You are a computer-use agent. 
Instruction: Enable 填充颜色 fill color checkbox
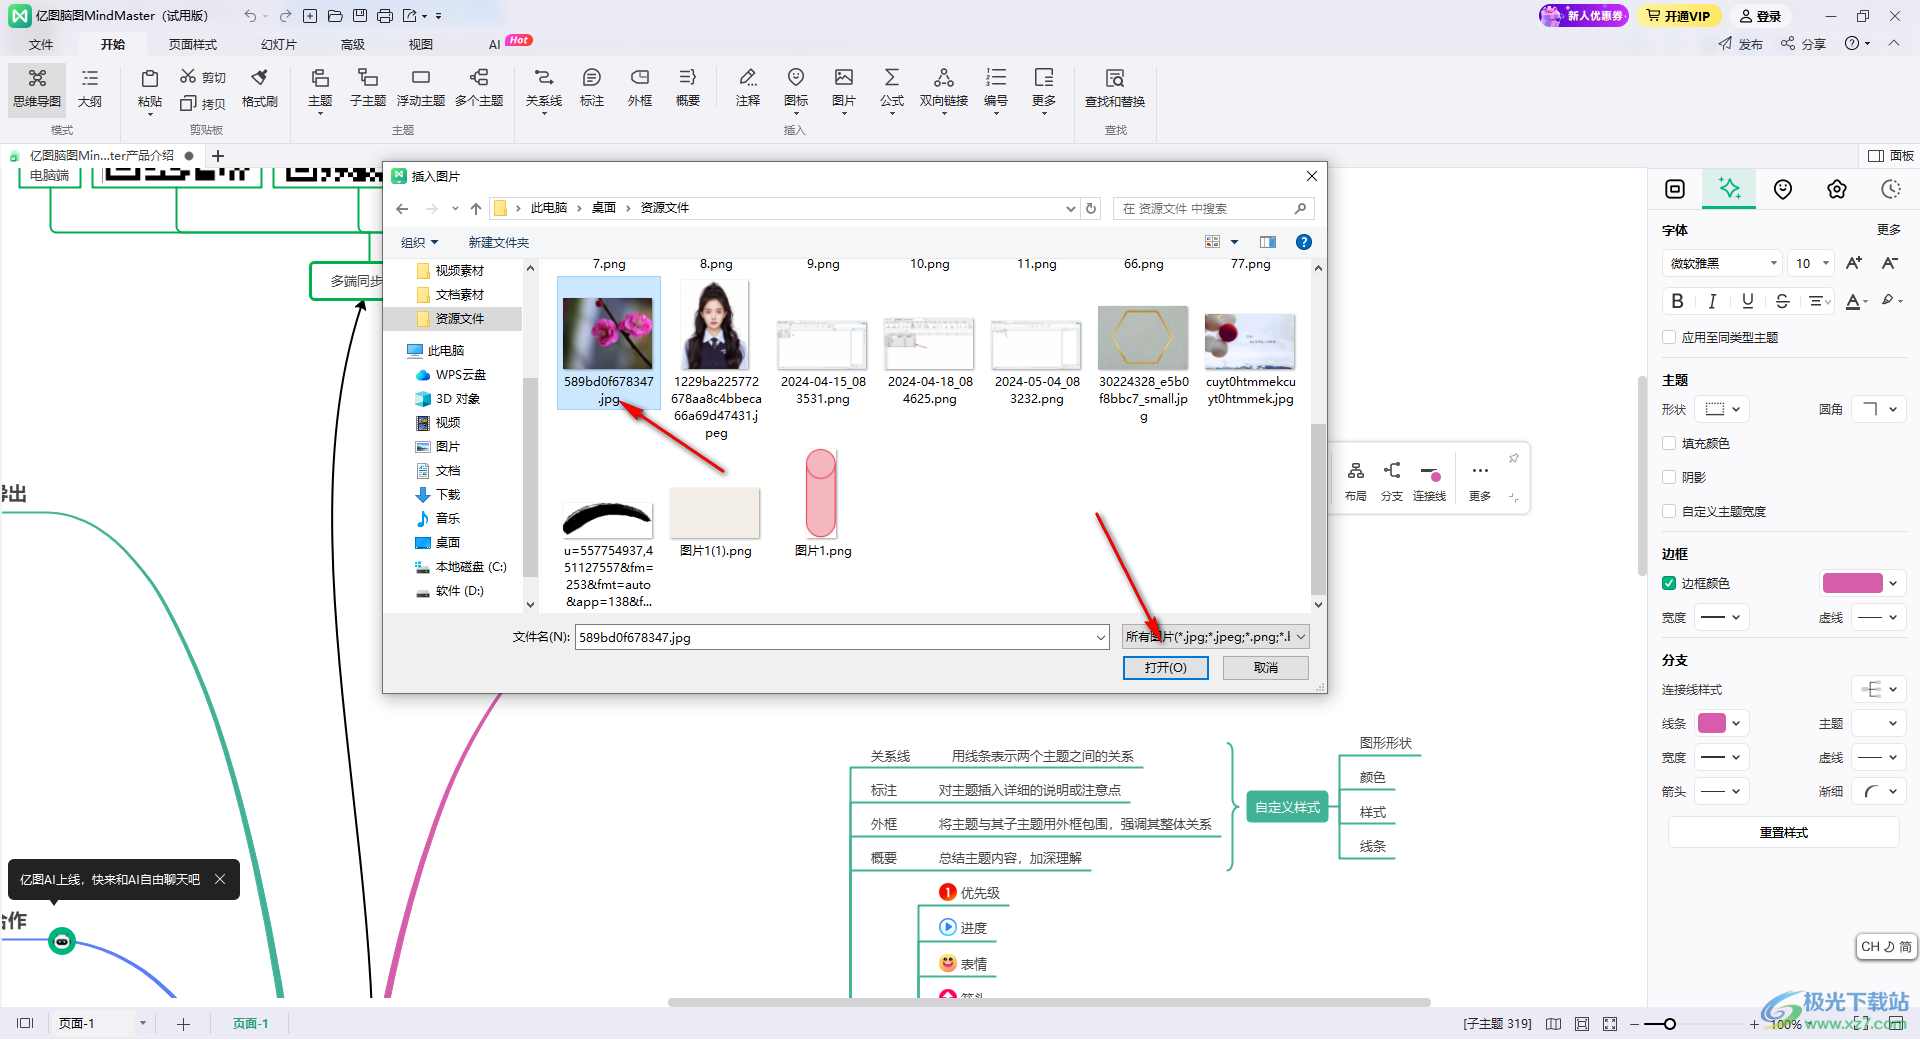click(x=1669, y=443)
